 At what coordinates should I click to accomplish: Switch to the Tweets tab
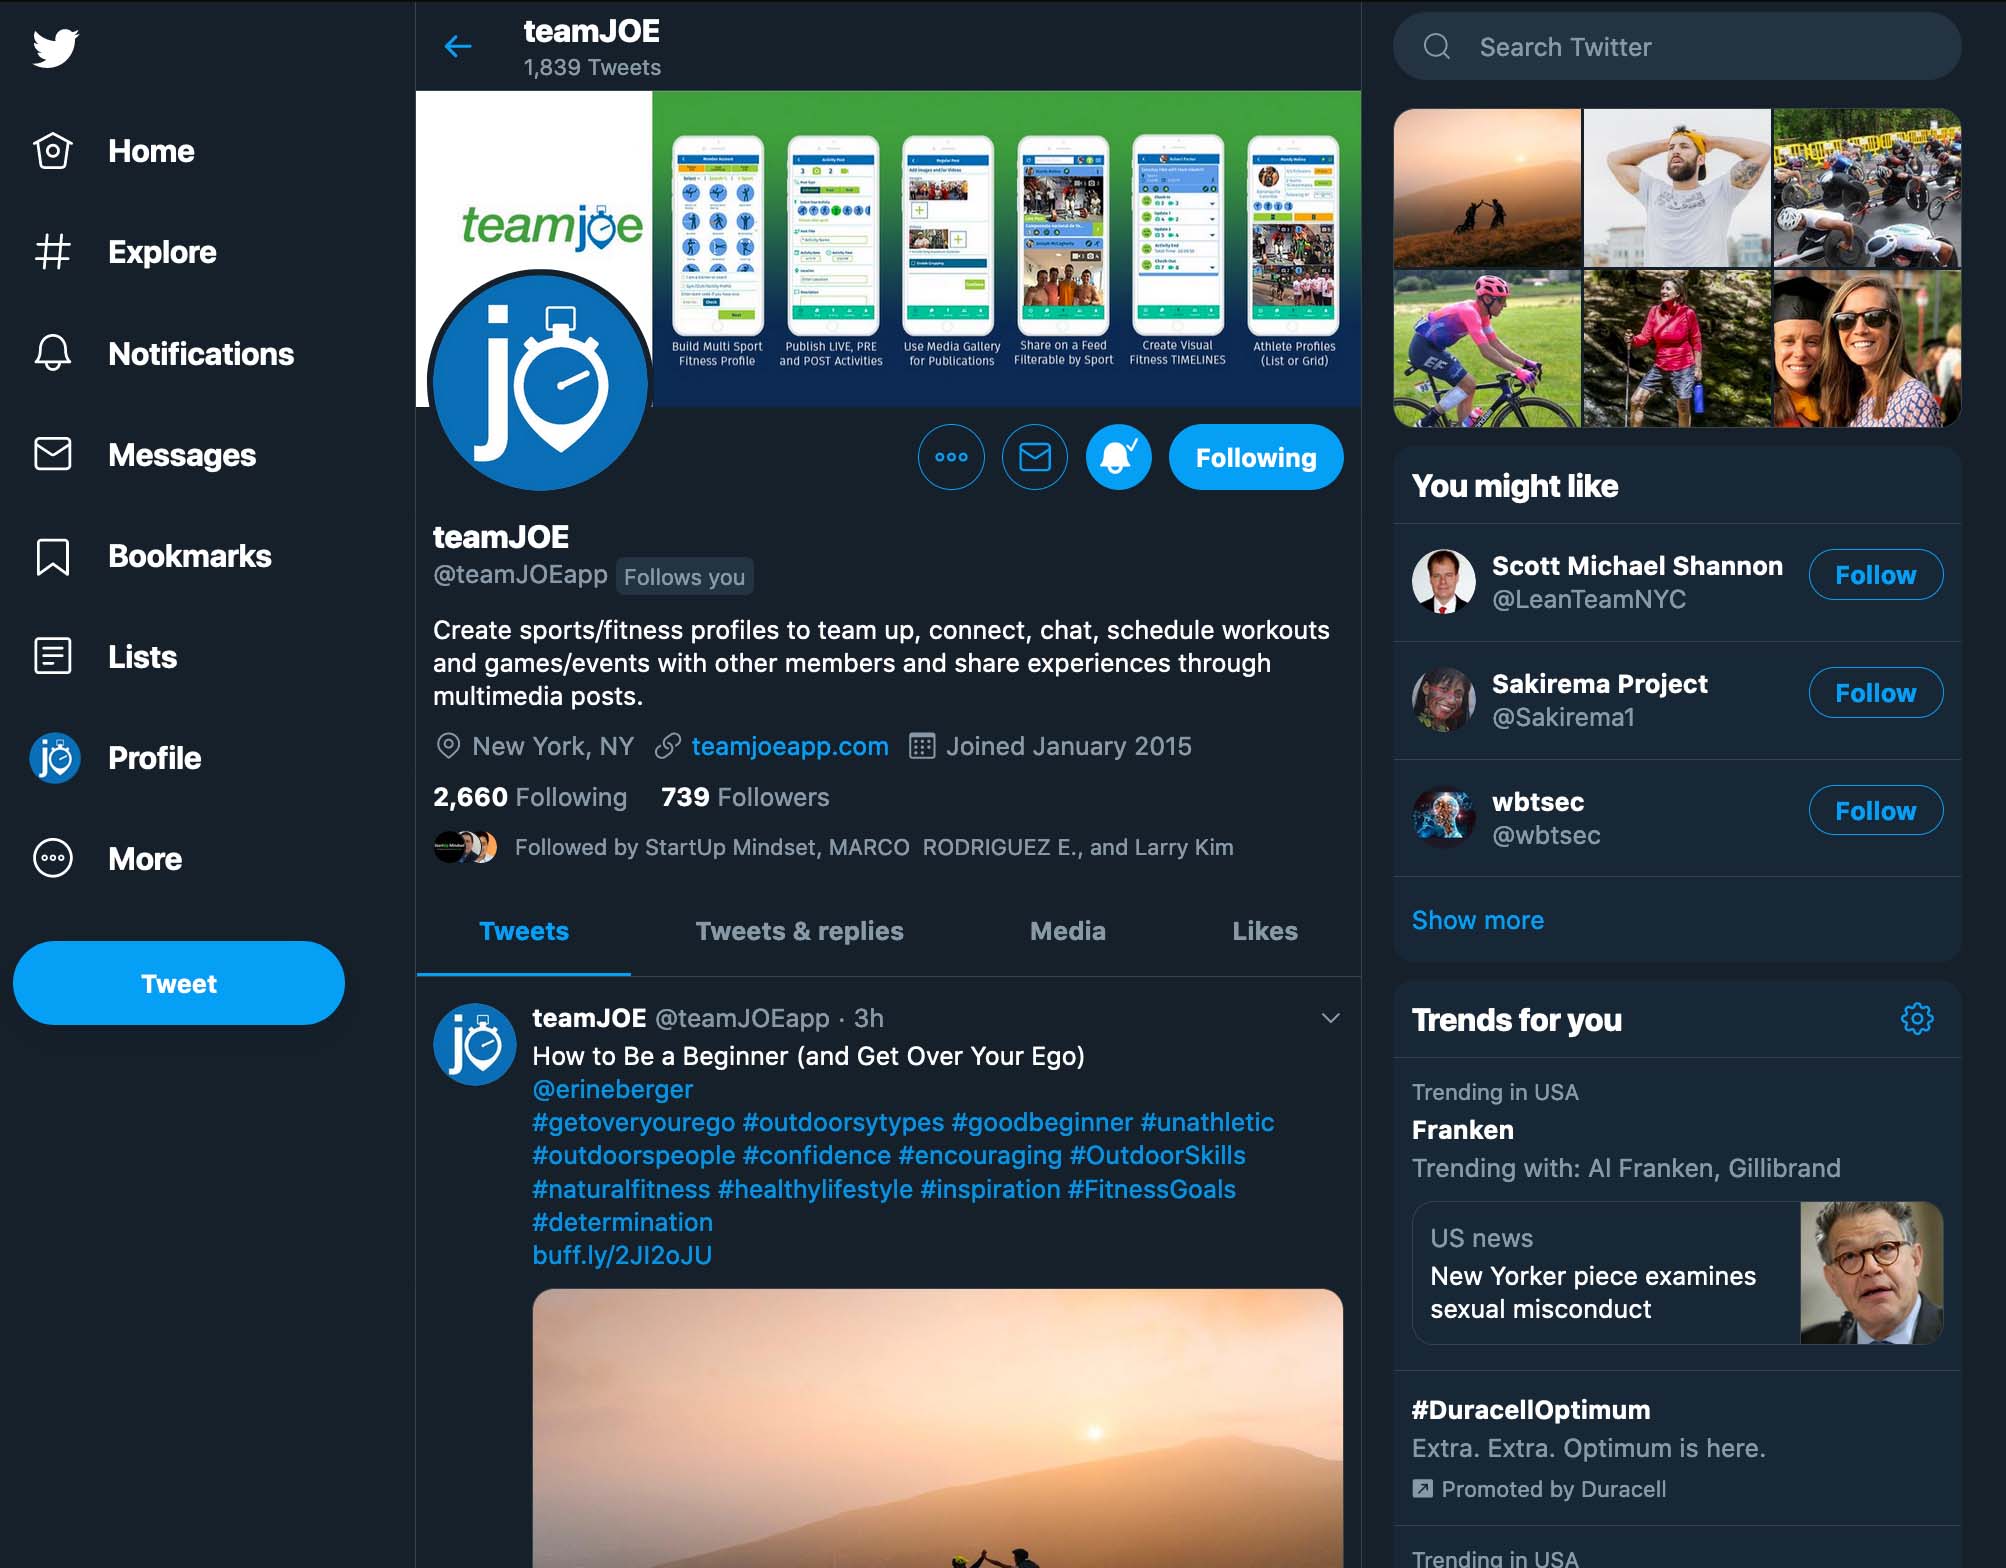pyautogui.click(x=523, y=931)
